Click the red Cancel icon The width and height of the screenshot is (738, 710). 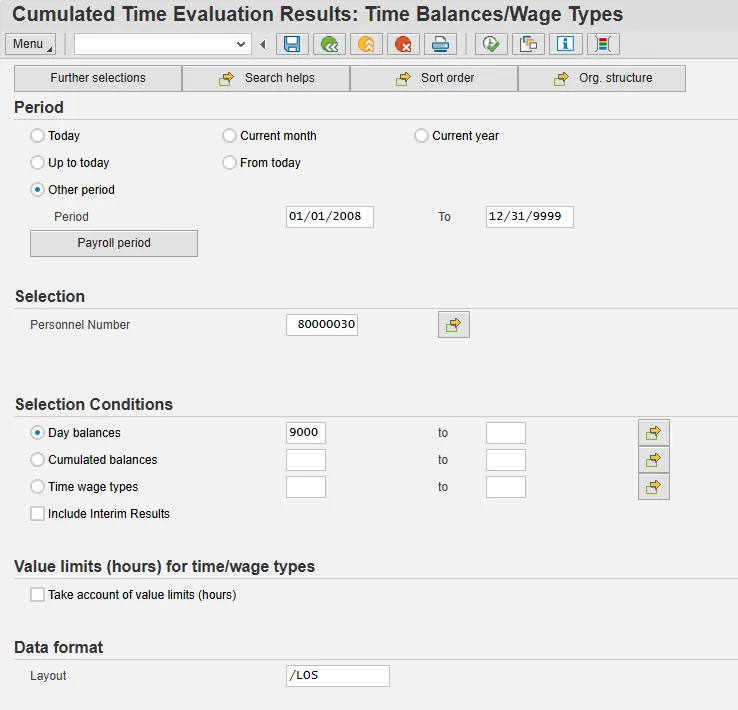tap(402, 44)
